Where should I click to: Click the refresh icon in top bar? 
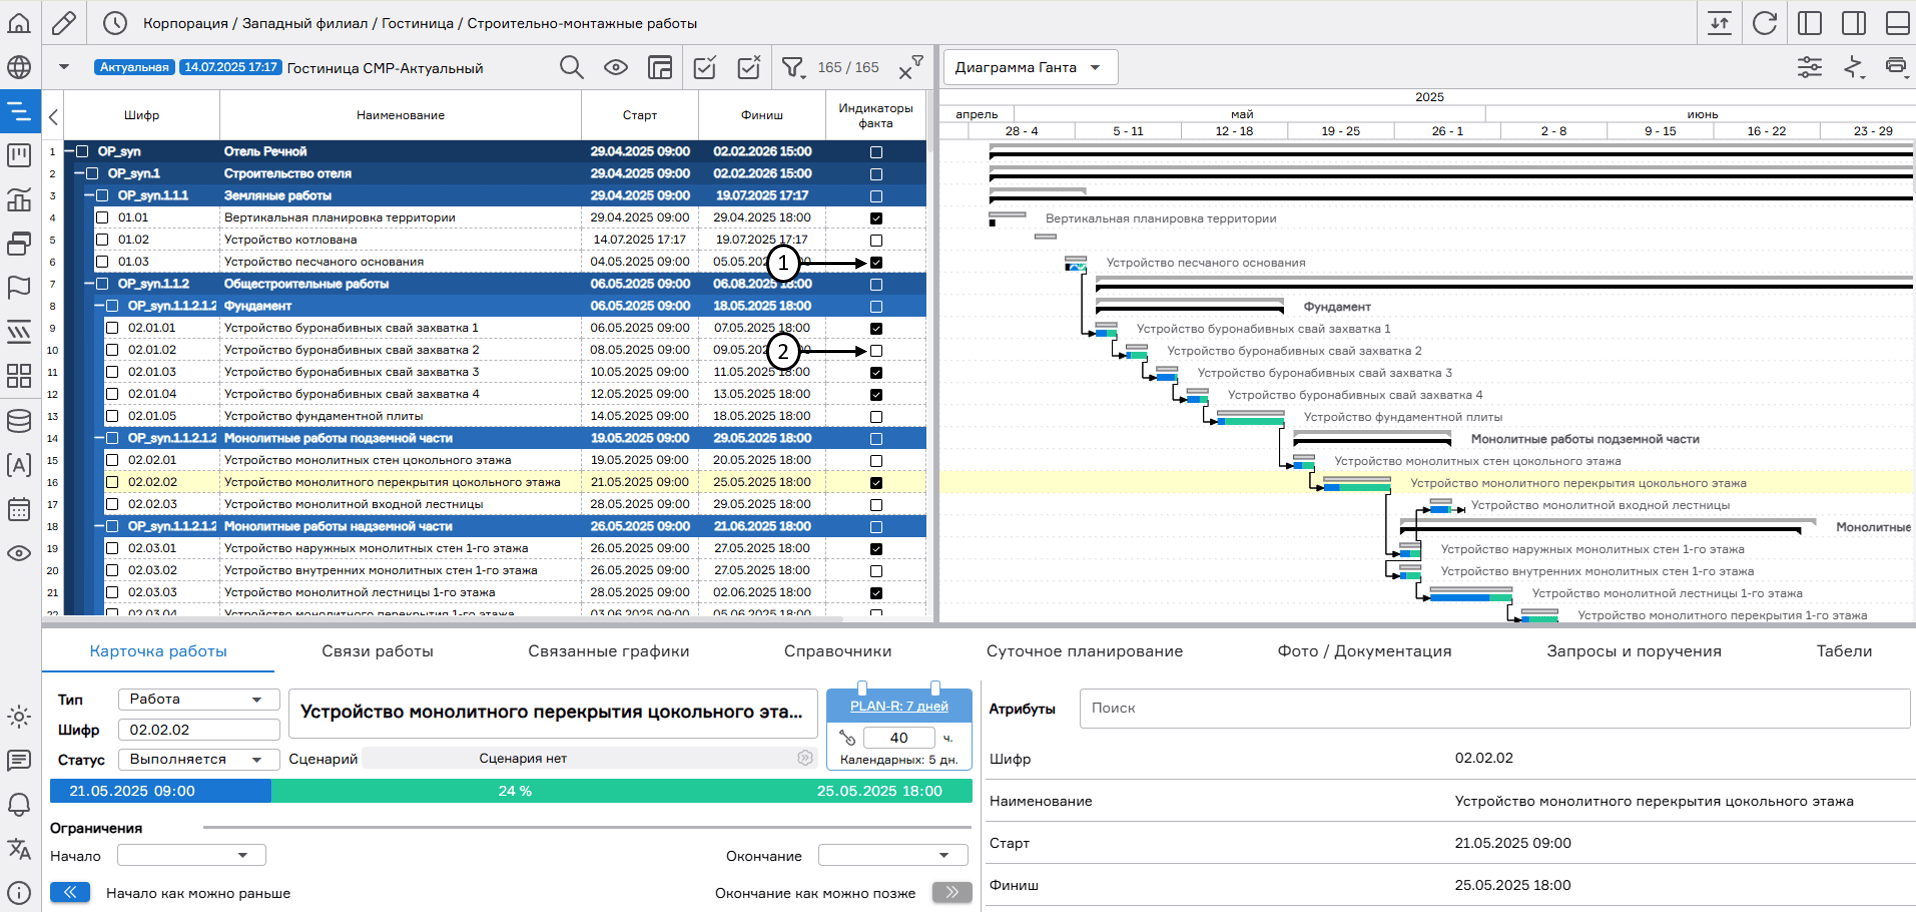click(x=1765, y=23)
